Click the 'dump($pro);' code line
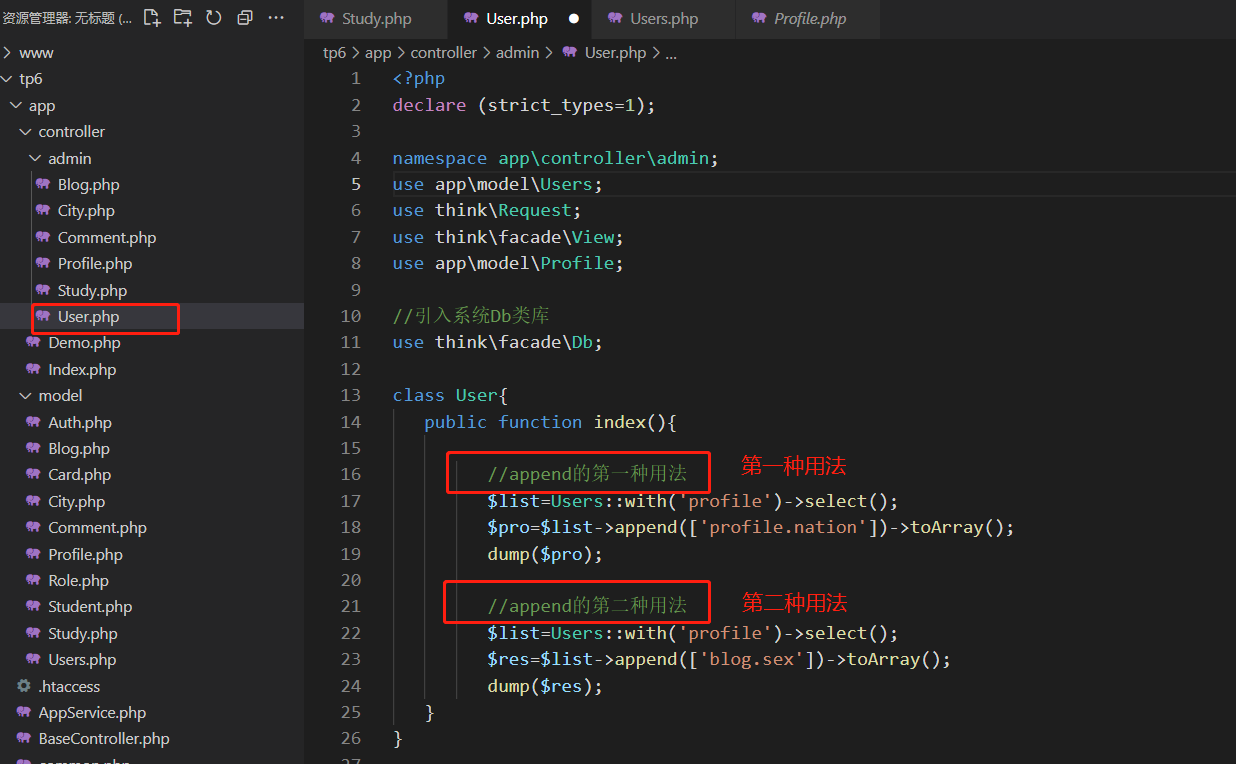Viewport: 1236px width, 764px height. (x=545, y=554)
